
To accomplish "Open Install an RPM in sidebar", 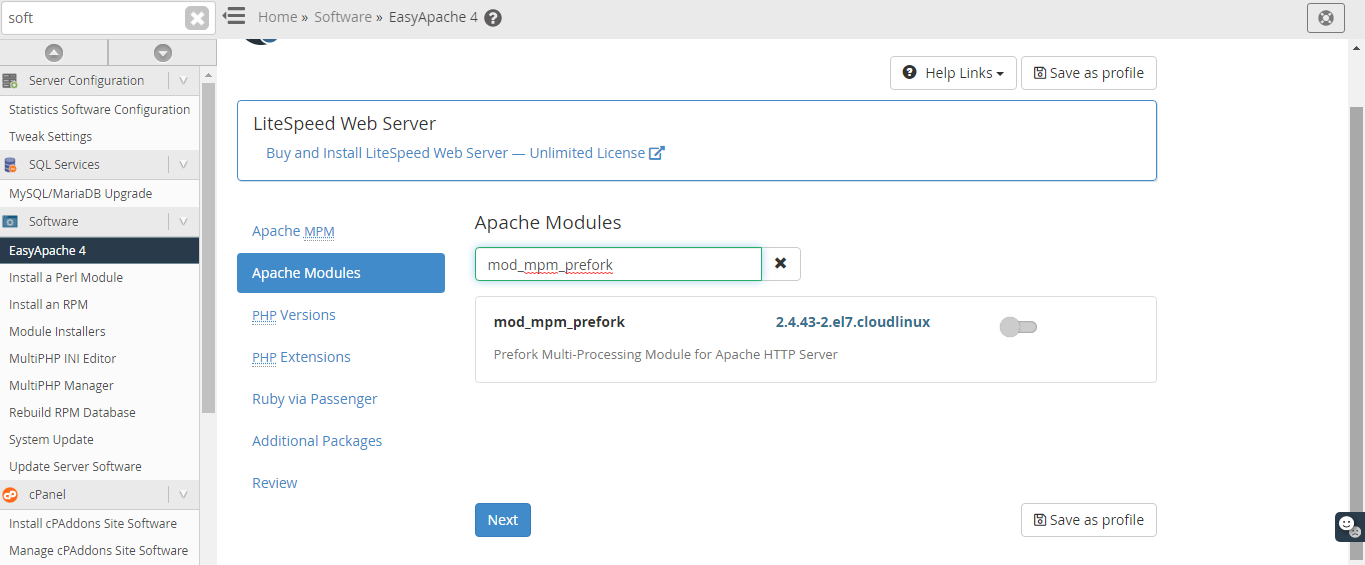I will pos(48,305).
